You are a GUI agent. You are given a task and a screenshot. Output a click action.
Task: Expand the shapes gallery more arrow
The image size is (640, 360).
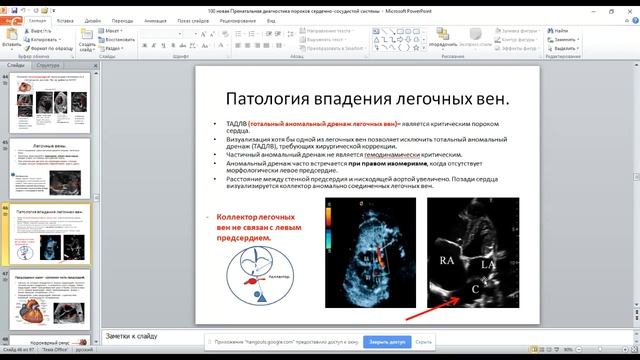pos(424,48)
